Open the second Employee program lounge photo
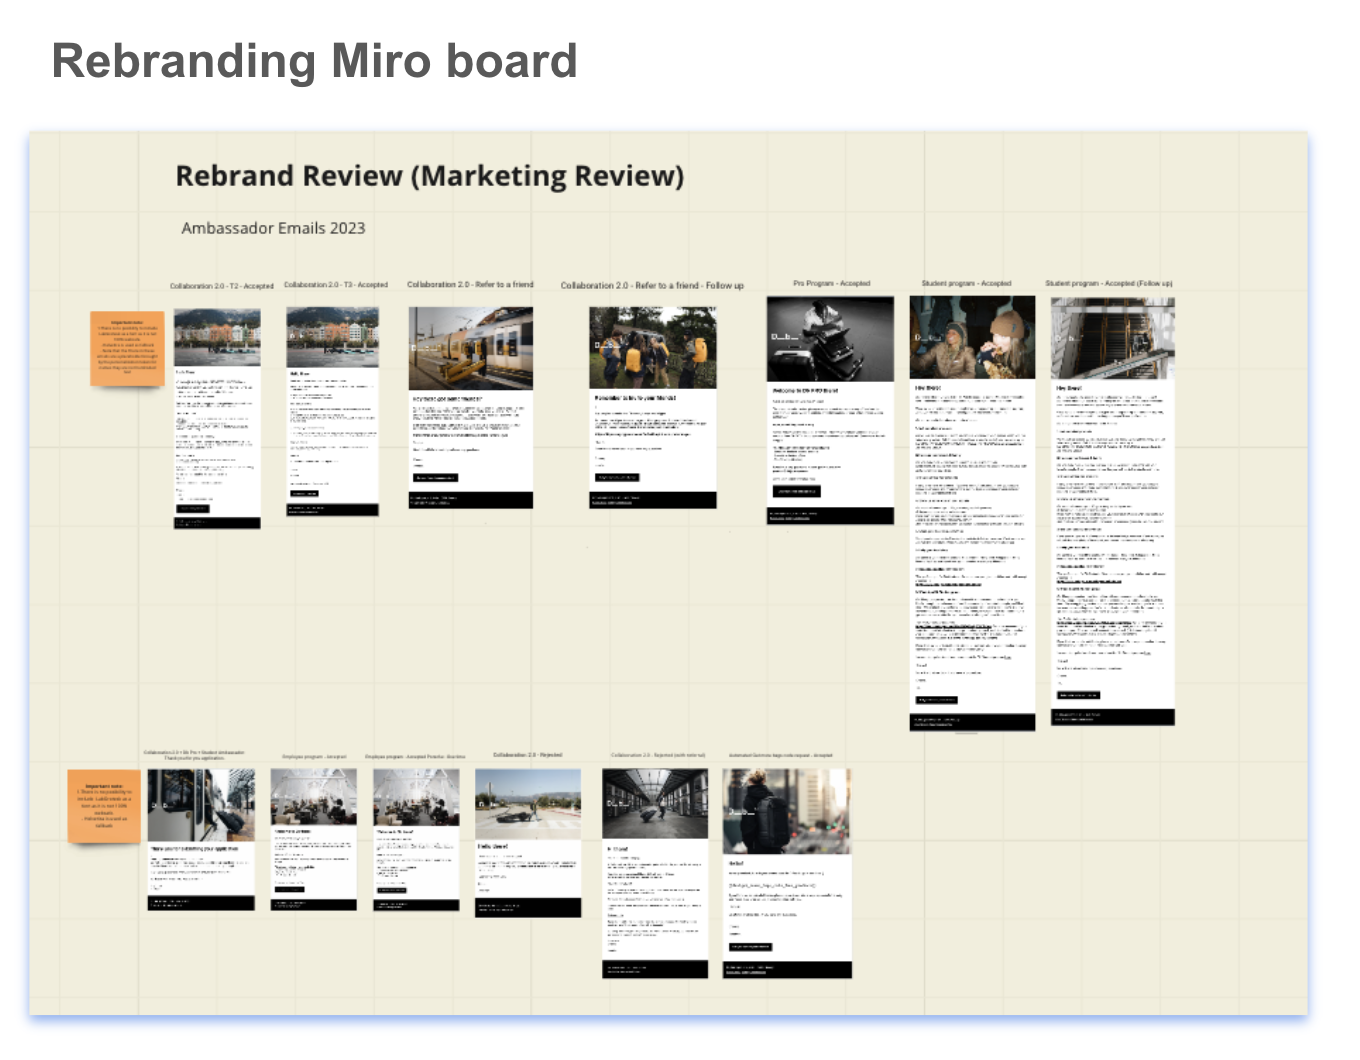Screen dimensions: 1360x1060 pyautogui.click(x=417, y=797)
